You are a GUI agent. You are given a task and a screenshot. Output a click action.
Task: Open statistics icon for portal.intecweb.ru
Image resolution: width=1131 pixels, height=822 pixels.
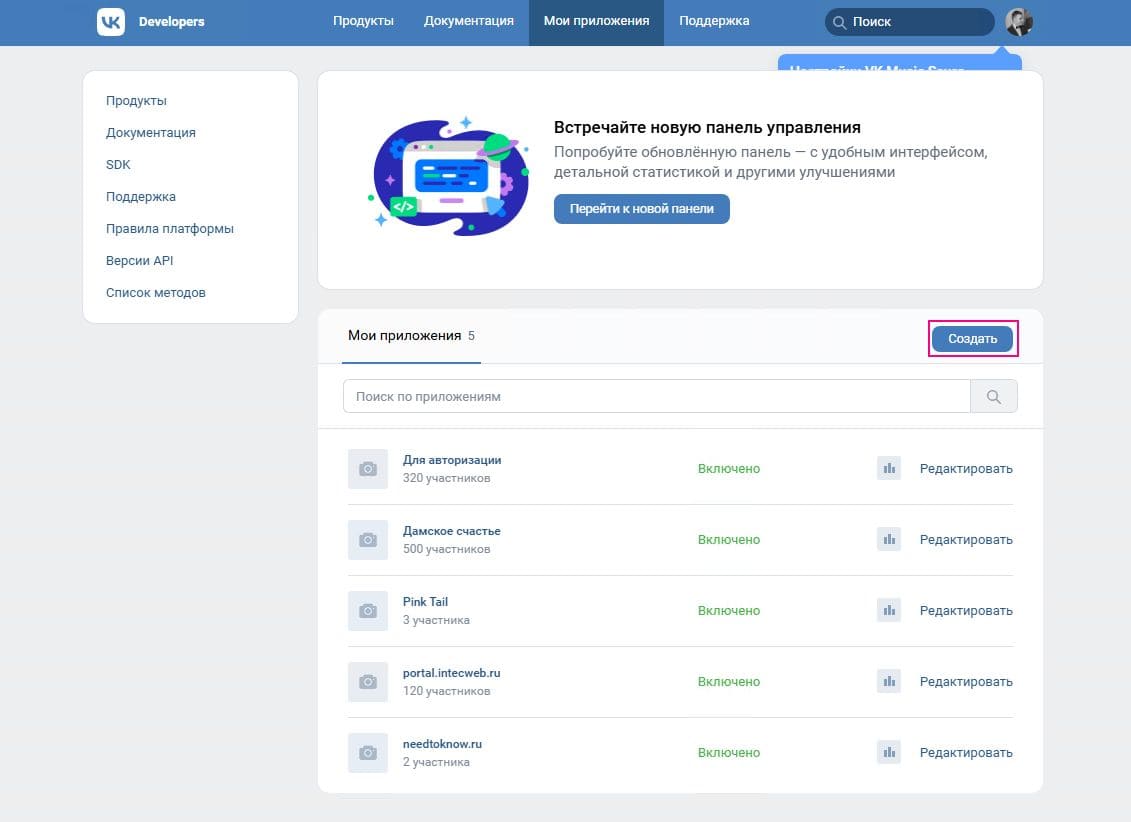888,681
